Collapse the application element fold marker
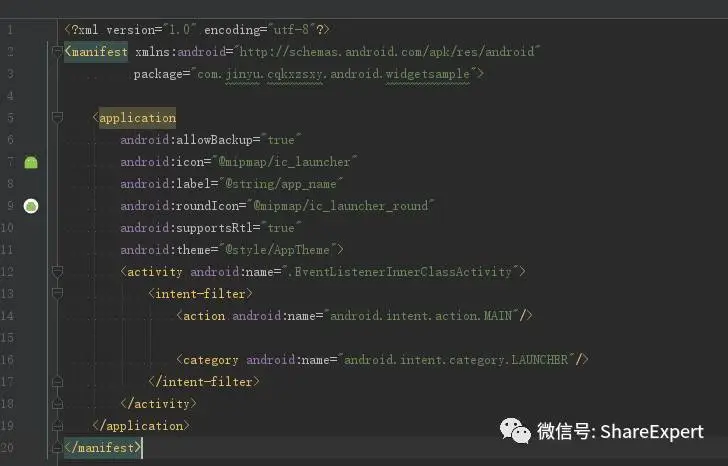The height and width of the screenshot is (466, 728). tap(57, 117)
